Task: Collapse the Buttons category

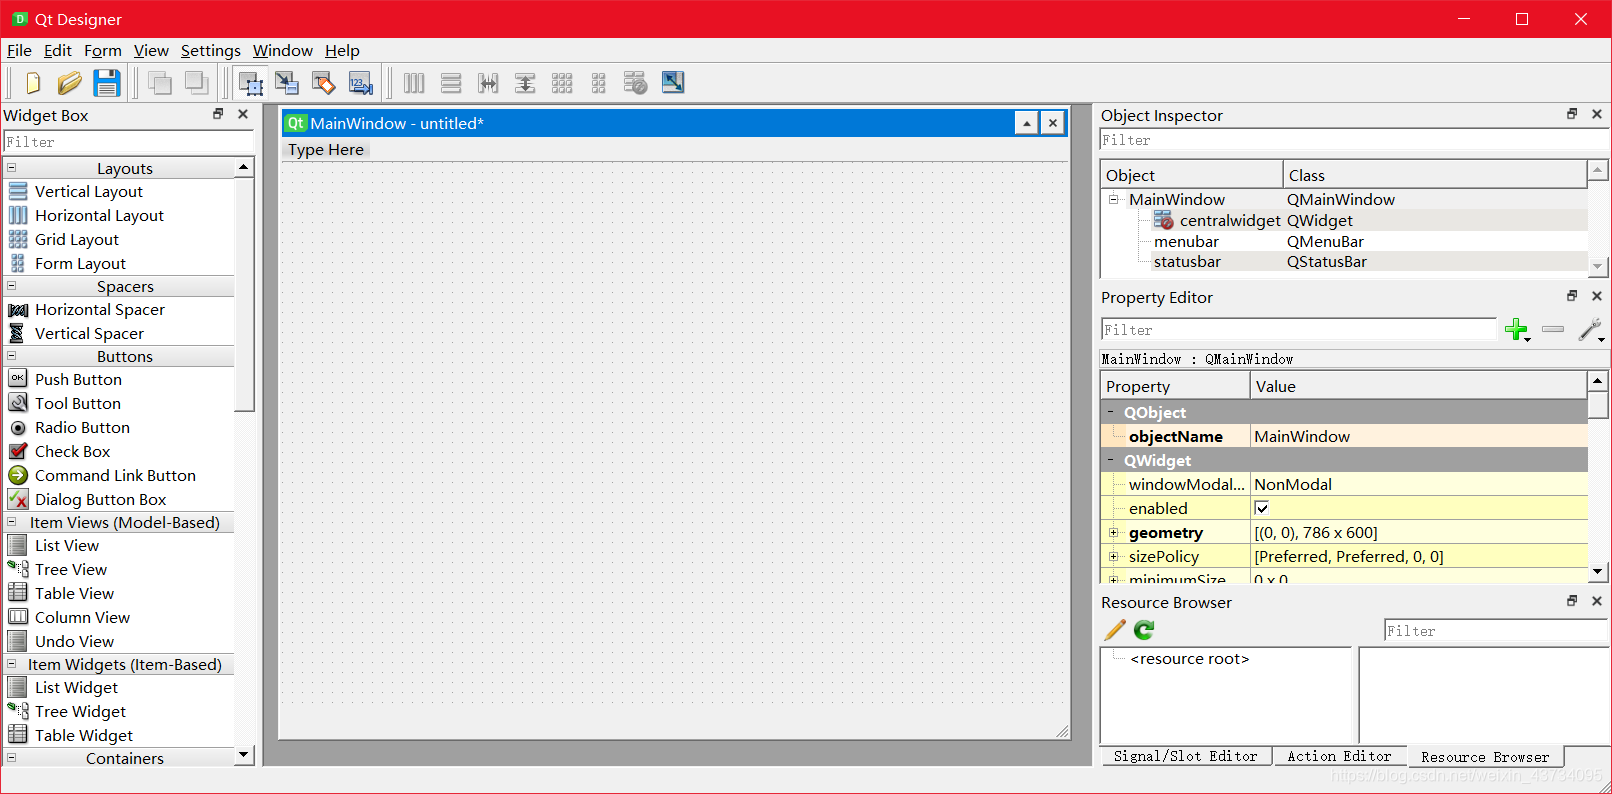Action: point(12,356)
